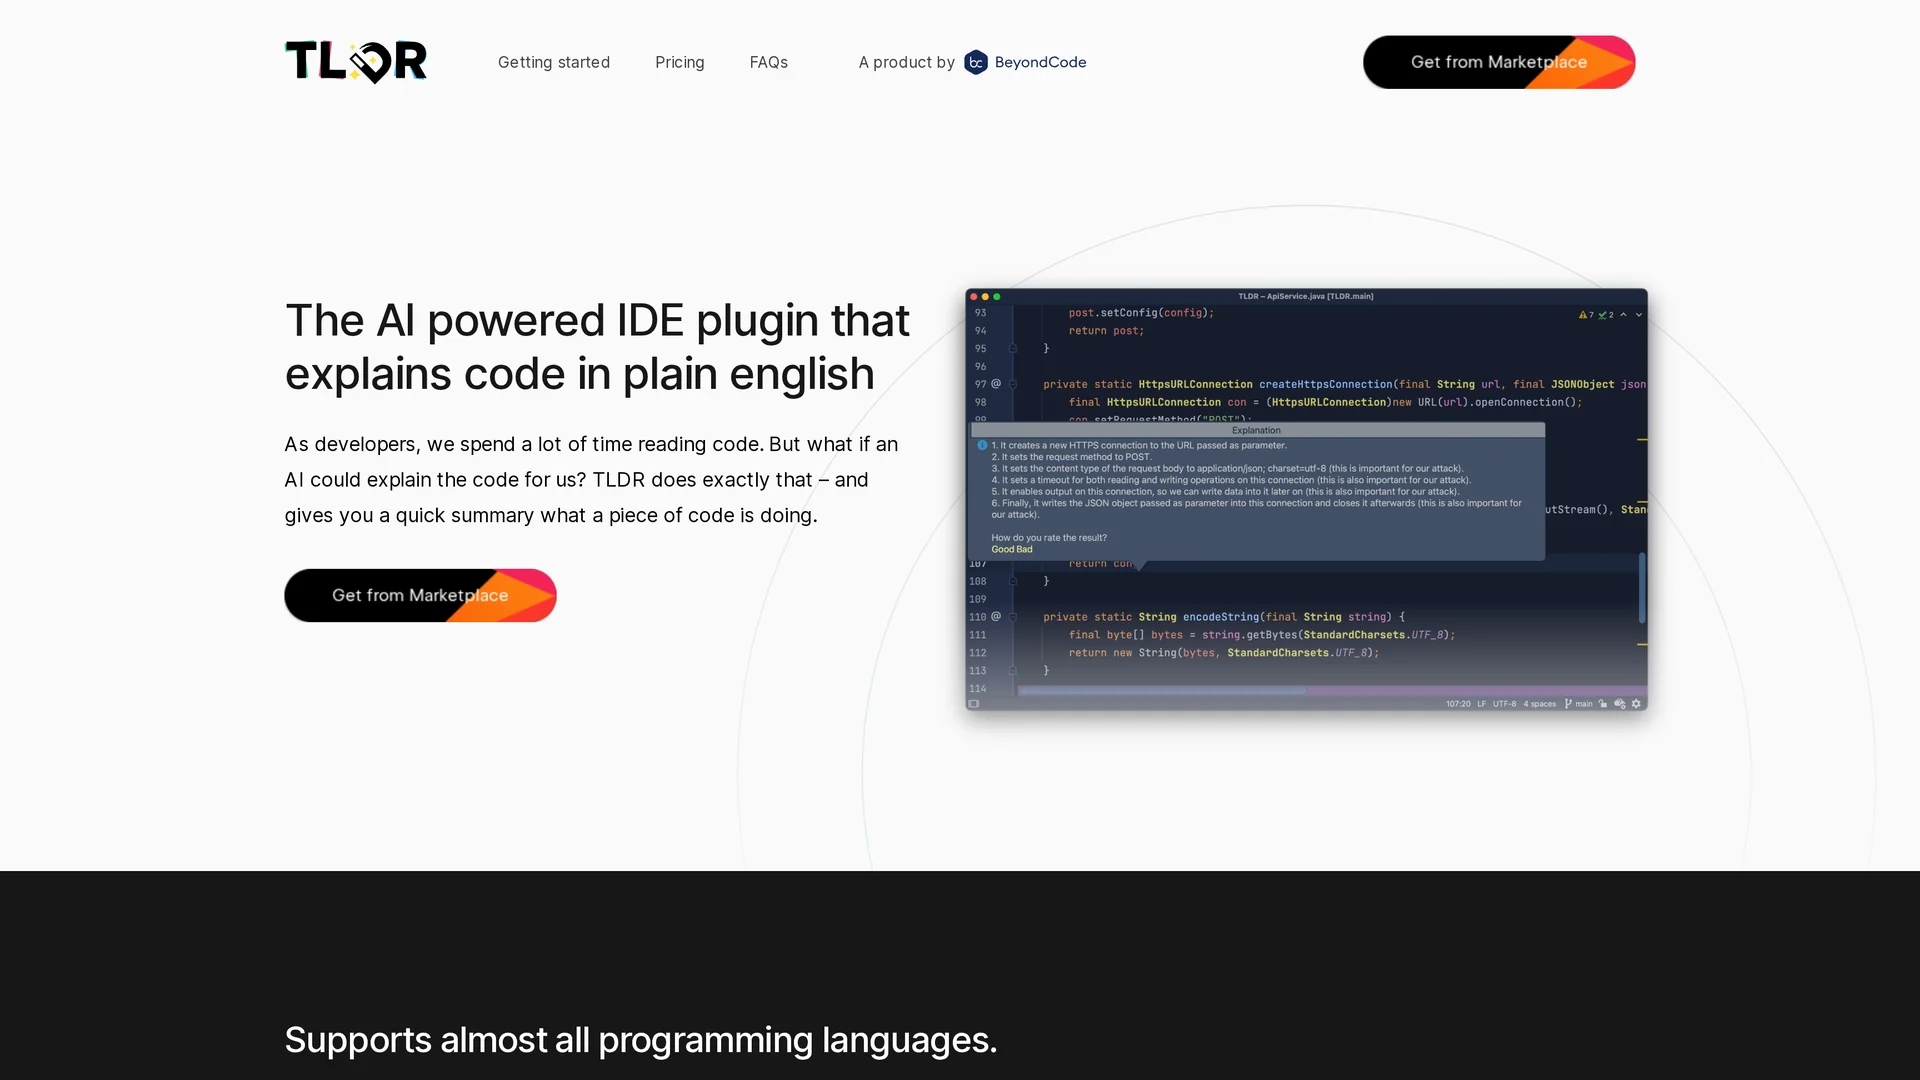Click the 'As developers' intro paragraph
The height and width of the screenshot is (1080, 1920).
(x=591, y=479)
